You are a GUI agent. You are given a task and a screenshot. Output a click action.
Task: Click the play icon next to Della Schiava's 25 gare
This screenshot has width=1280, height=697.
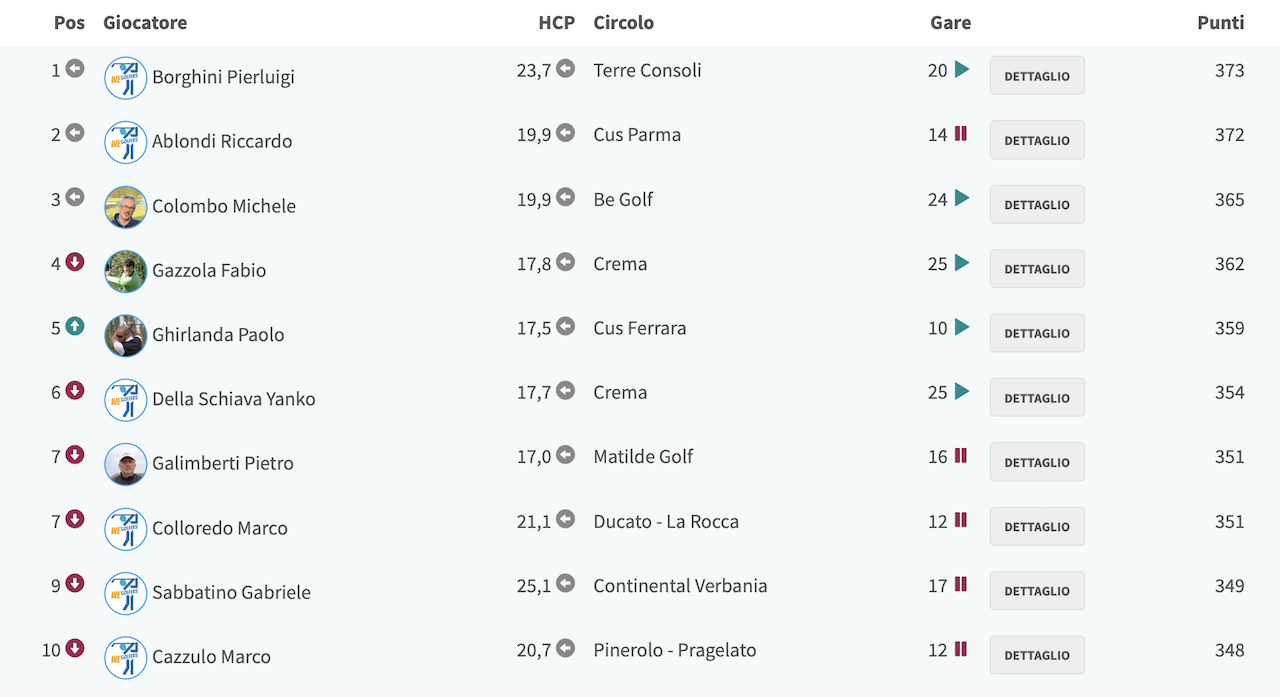pyautogui.click(x=962, y=391)
